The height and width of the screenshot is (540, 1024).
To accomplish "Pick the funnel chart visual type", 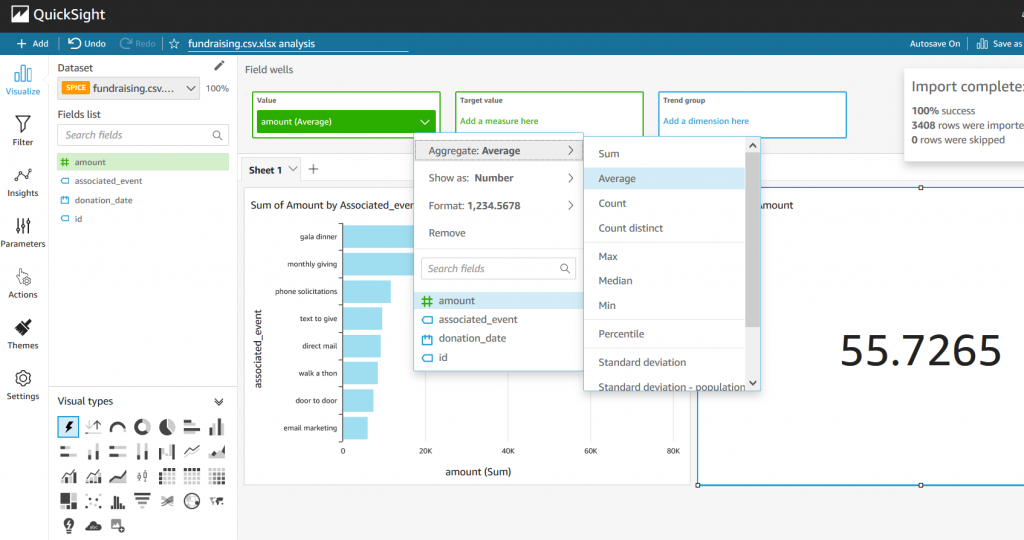I will (x=142, y=501).
